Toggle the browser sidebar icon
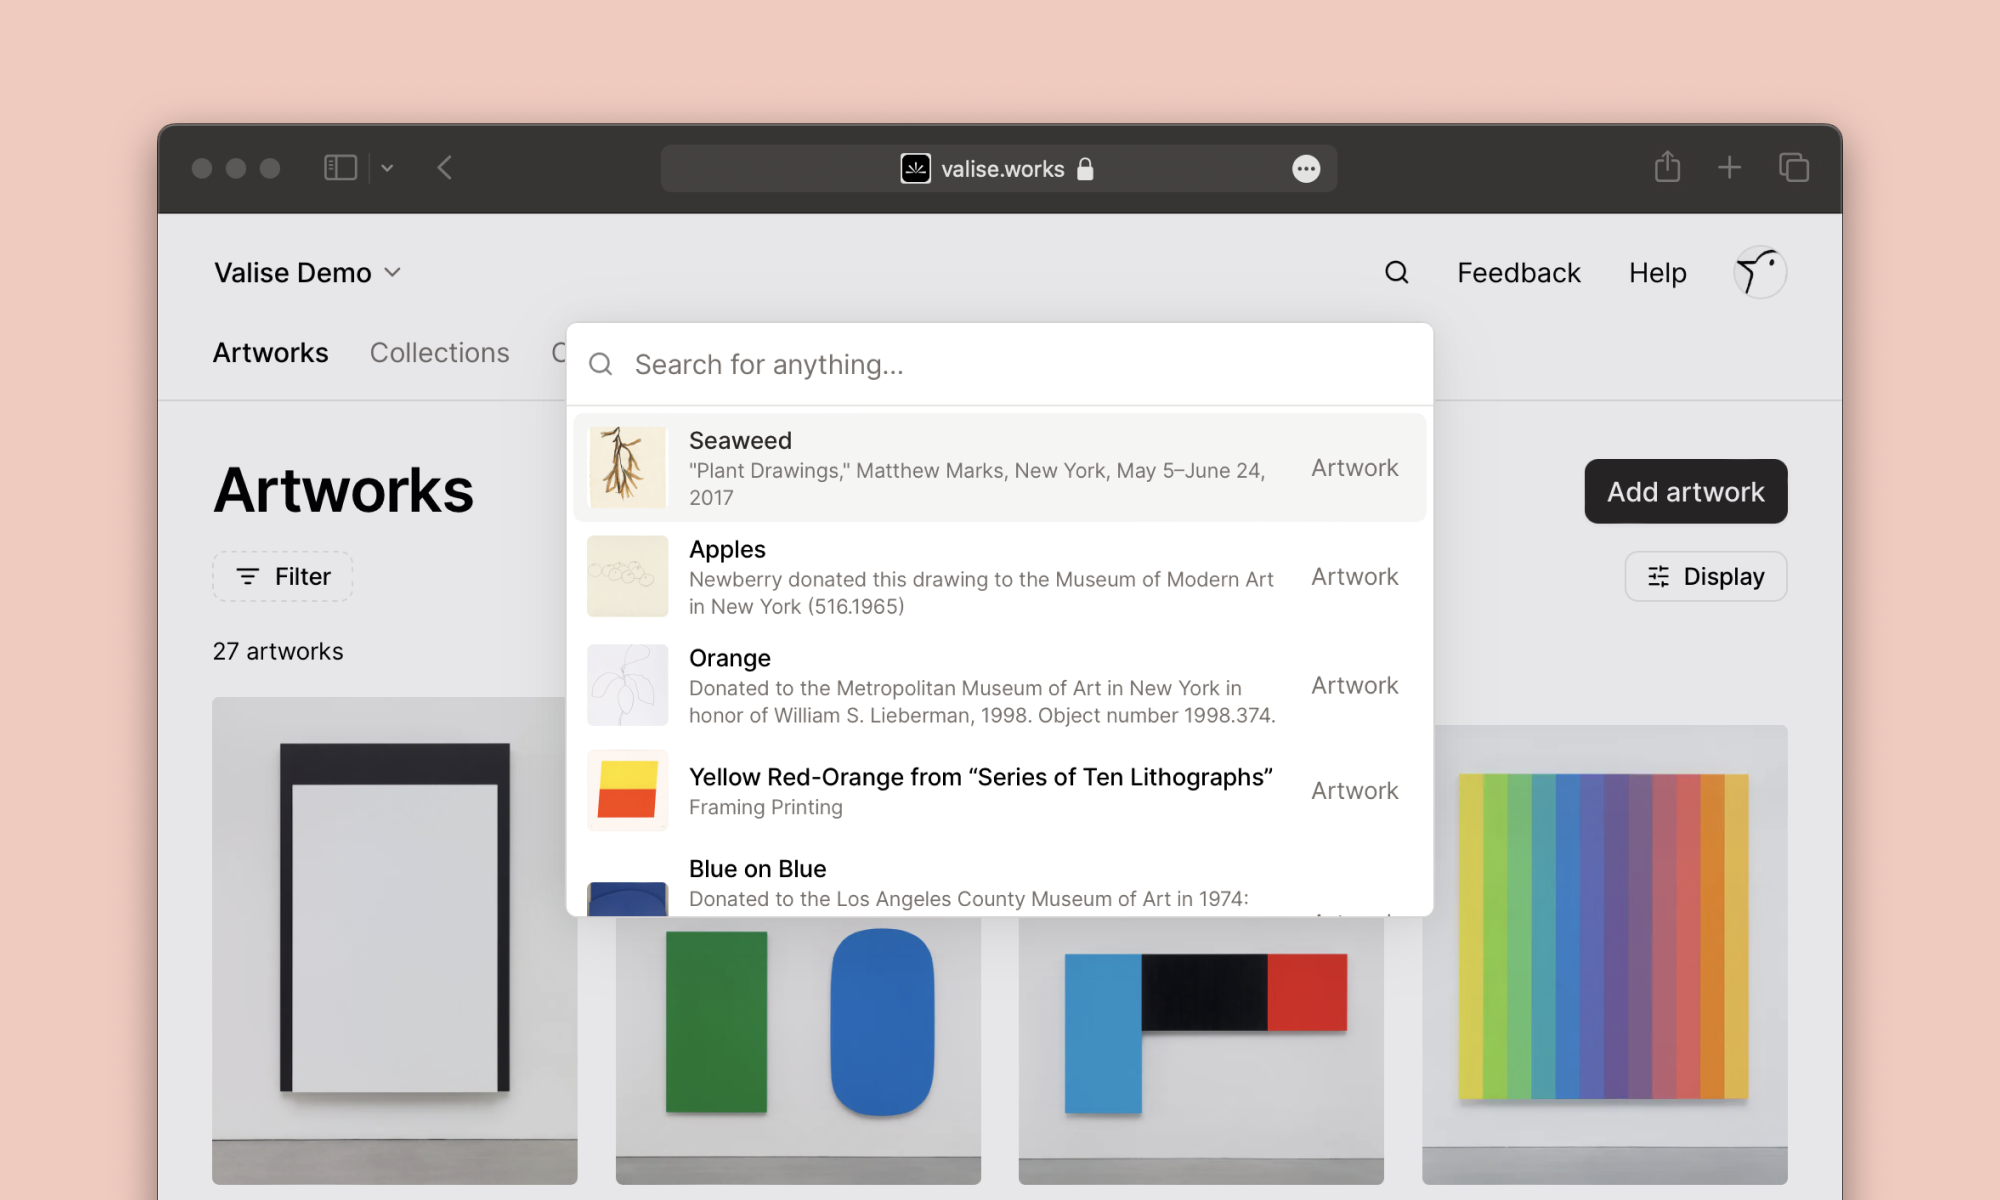This screenshot has width=2000, height=1200. [340, 168]
